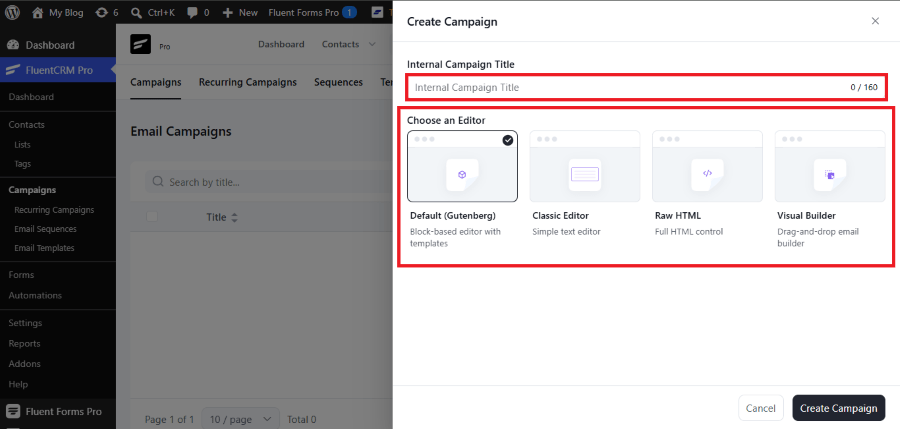The width and height of the screenshot is (900, 429).
Task: Open the comments bubble icon
Action: pos(193,13)
